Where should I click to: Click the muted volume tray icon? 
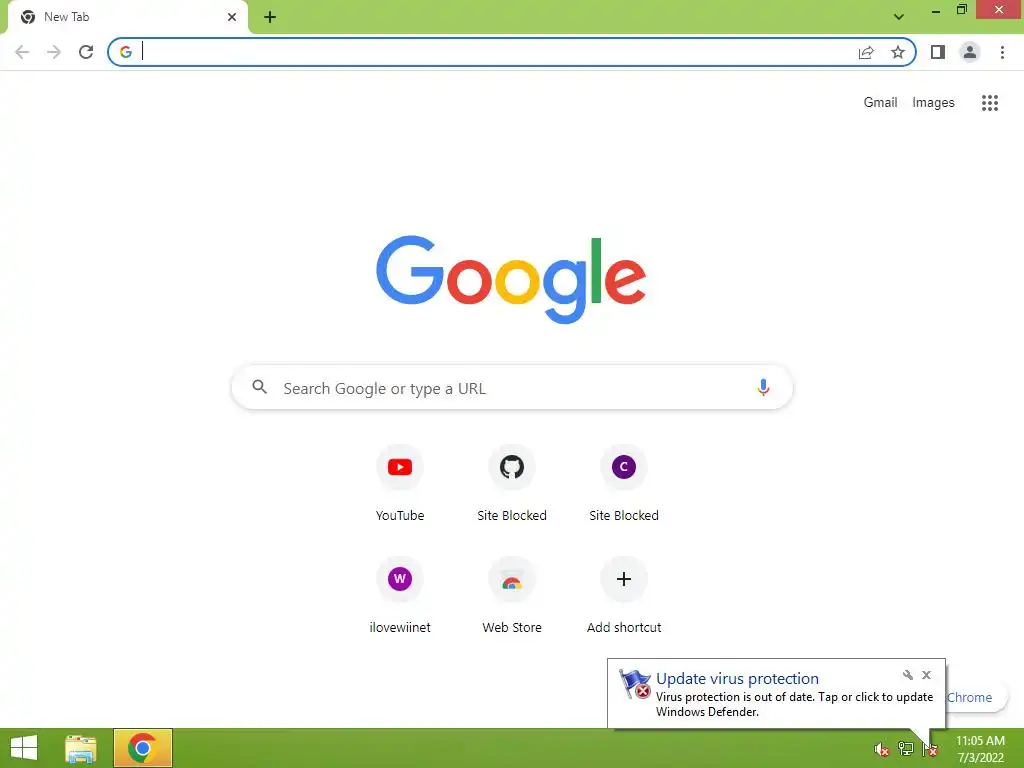(882, 749)
